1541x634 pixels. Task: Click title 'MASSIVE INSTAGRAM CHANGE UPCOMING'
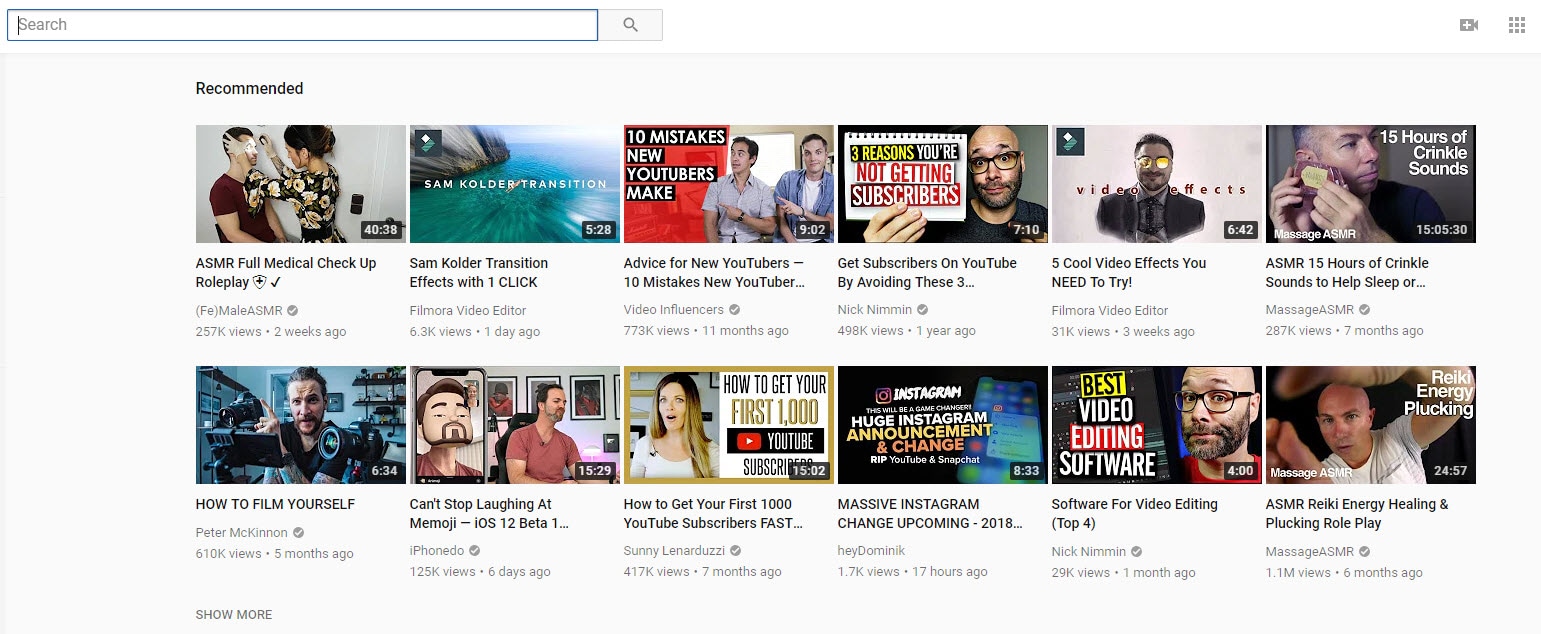click(x=930, y=513)
